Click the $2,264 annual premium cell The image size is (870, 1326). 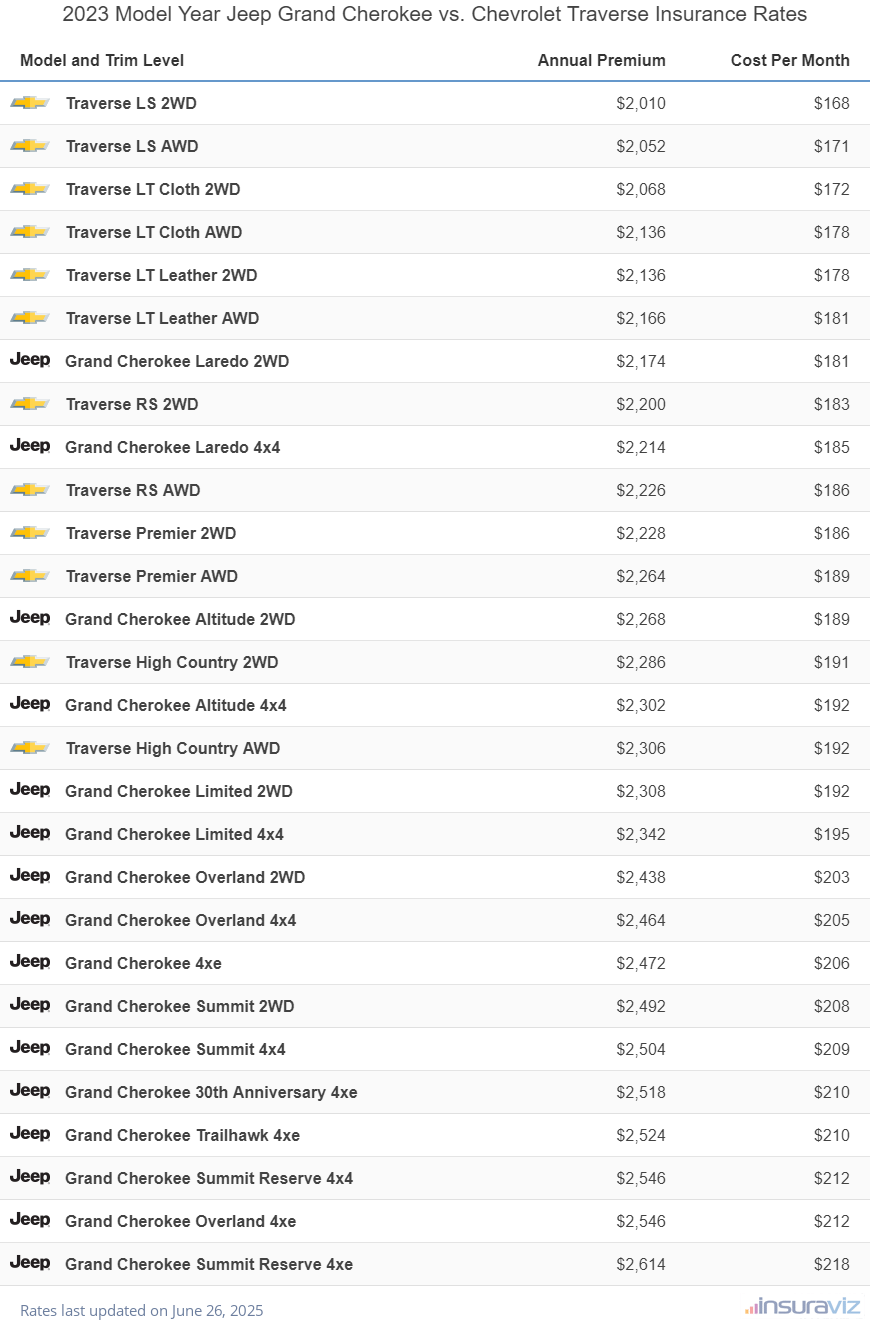[641, 576]
